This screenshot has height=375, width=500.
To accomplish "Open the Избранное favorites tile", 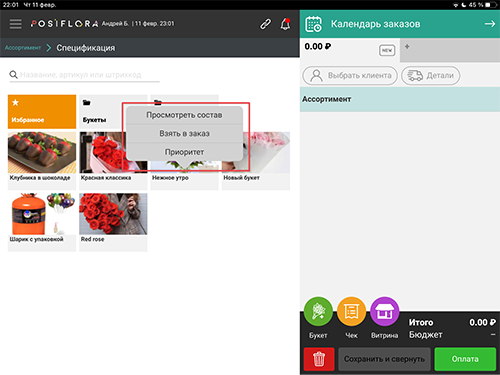I will [42, 112].
